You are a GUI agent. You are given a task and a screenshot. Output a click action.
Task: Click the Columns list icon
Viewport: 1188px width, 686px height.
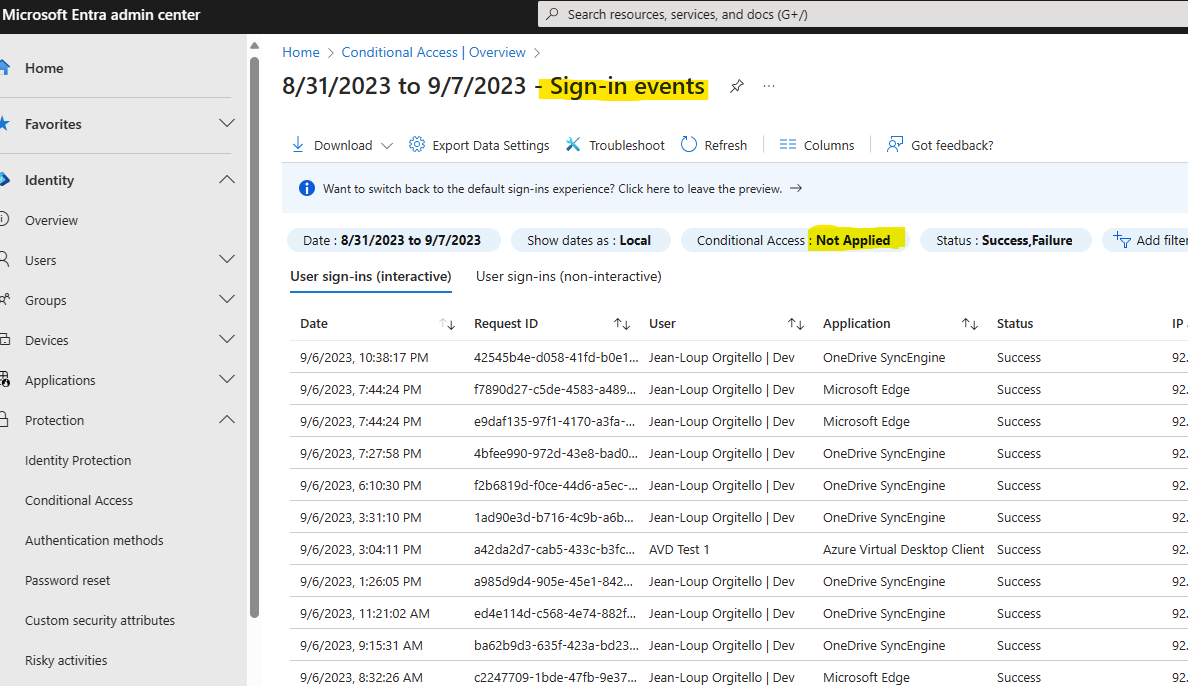(x=788, y=145)
